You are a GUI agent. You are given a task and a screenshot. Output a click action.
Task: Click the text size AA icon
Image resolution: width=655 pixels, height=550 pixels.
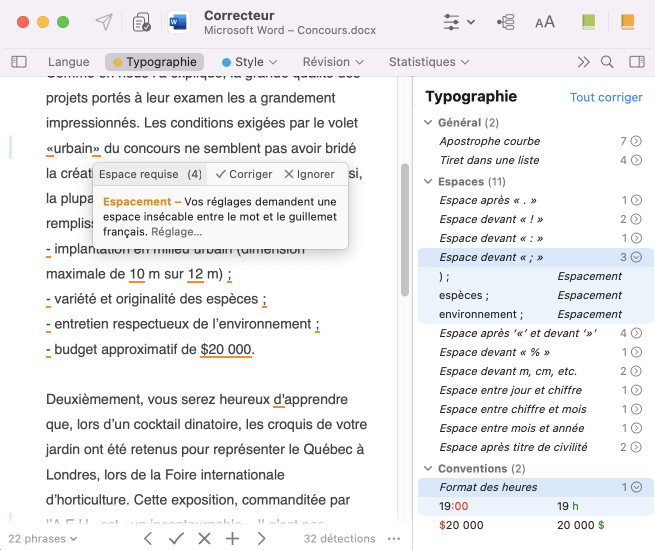click(x=545, y=22)
